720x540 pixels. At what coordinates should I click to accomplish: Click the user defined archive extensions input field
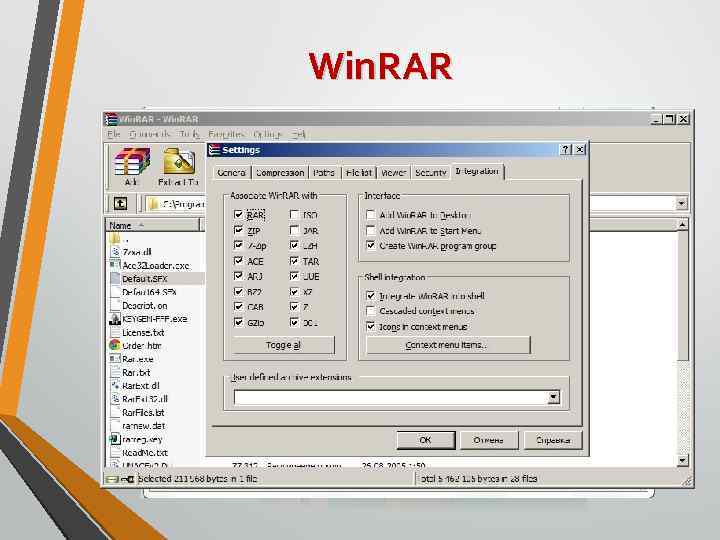click(391, 397)
